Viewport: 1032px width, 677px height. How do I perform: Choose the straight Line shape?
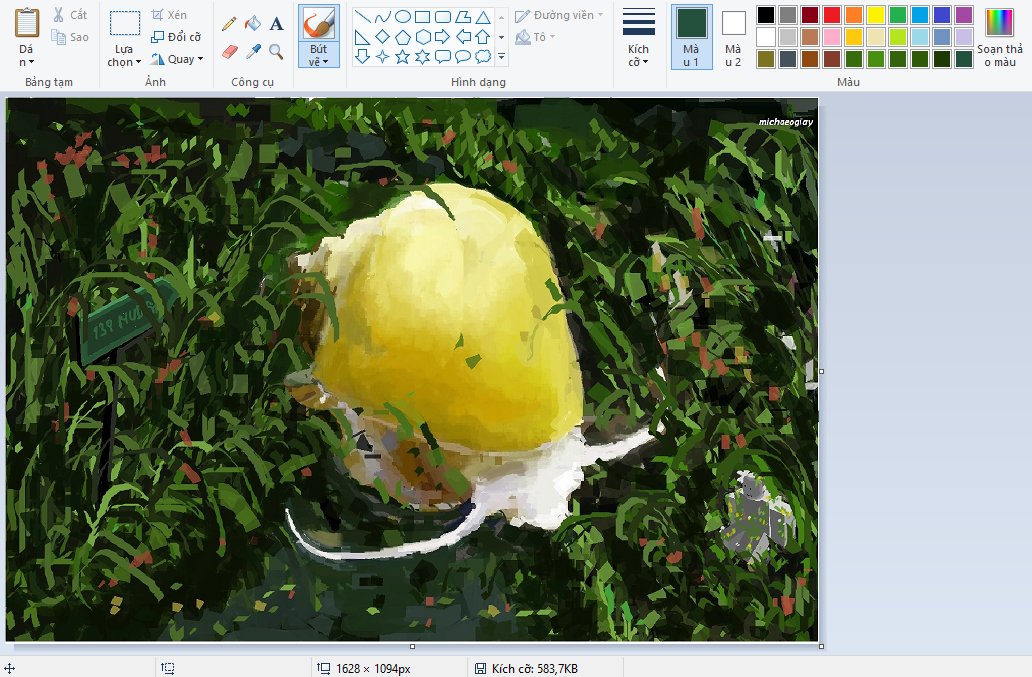coord(362,17)
